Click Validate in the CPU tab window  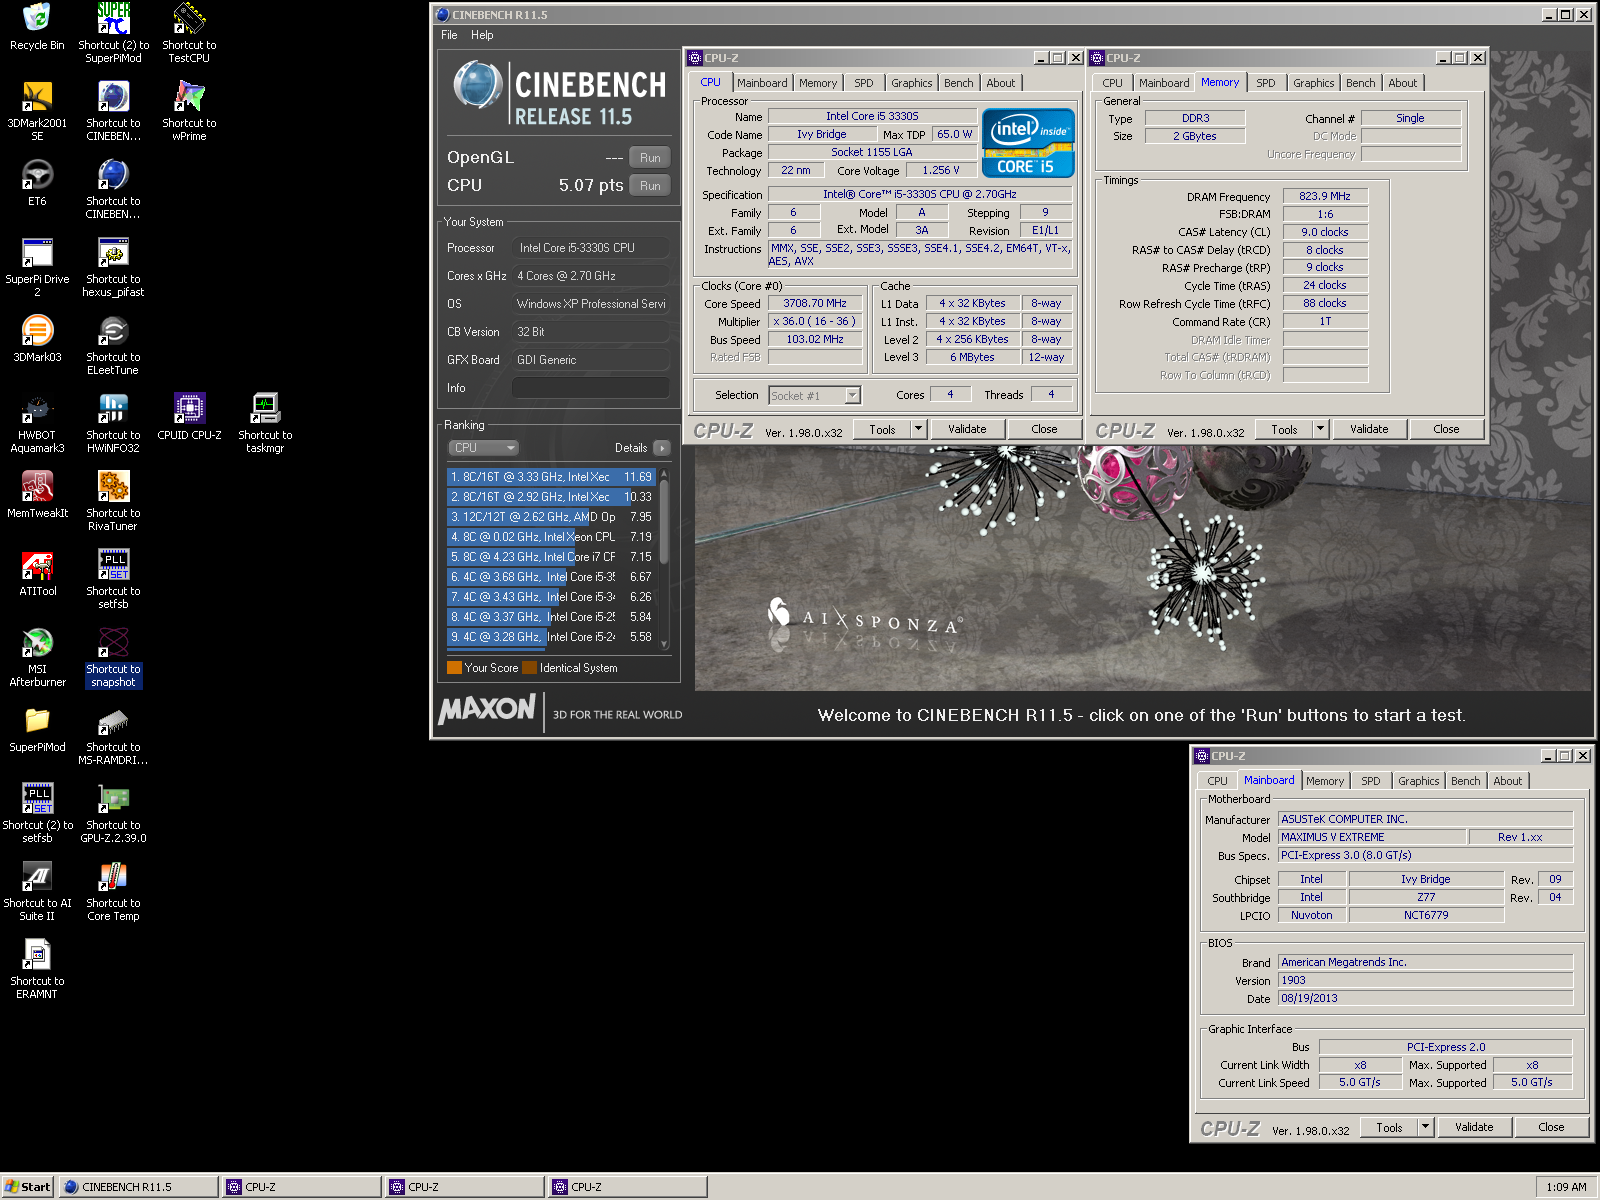click(x=967, y=429)
